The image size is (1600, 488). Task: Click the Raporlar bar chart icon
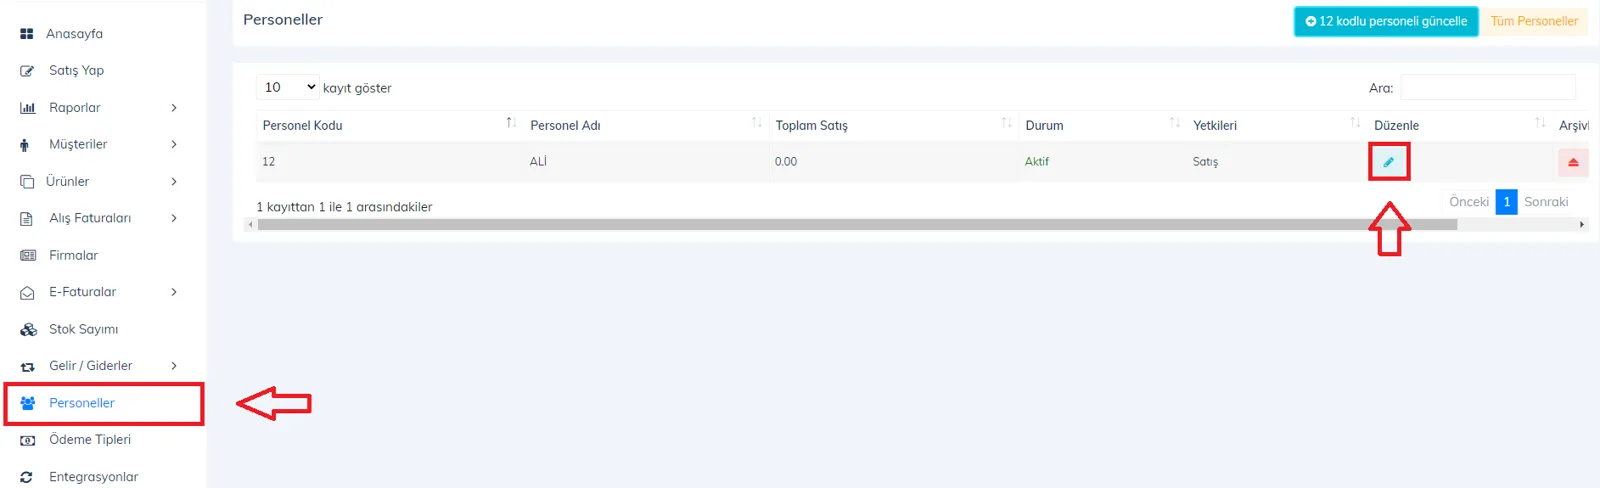point(27,108)
